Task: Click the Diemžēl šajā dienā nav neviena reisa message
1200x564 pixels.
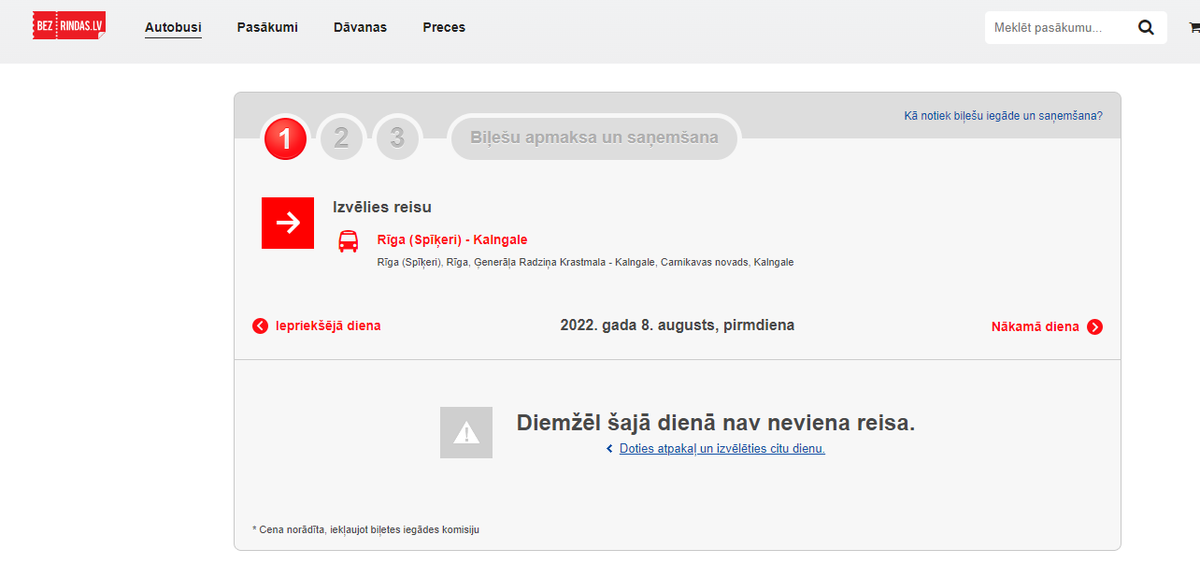Action: pos(716,423)
